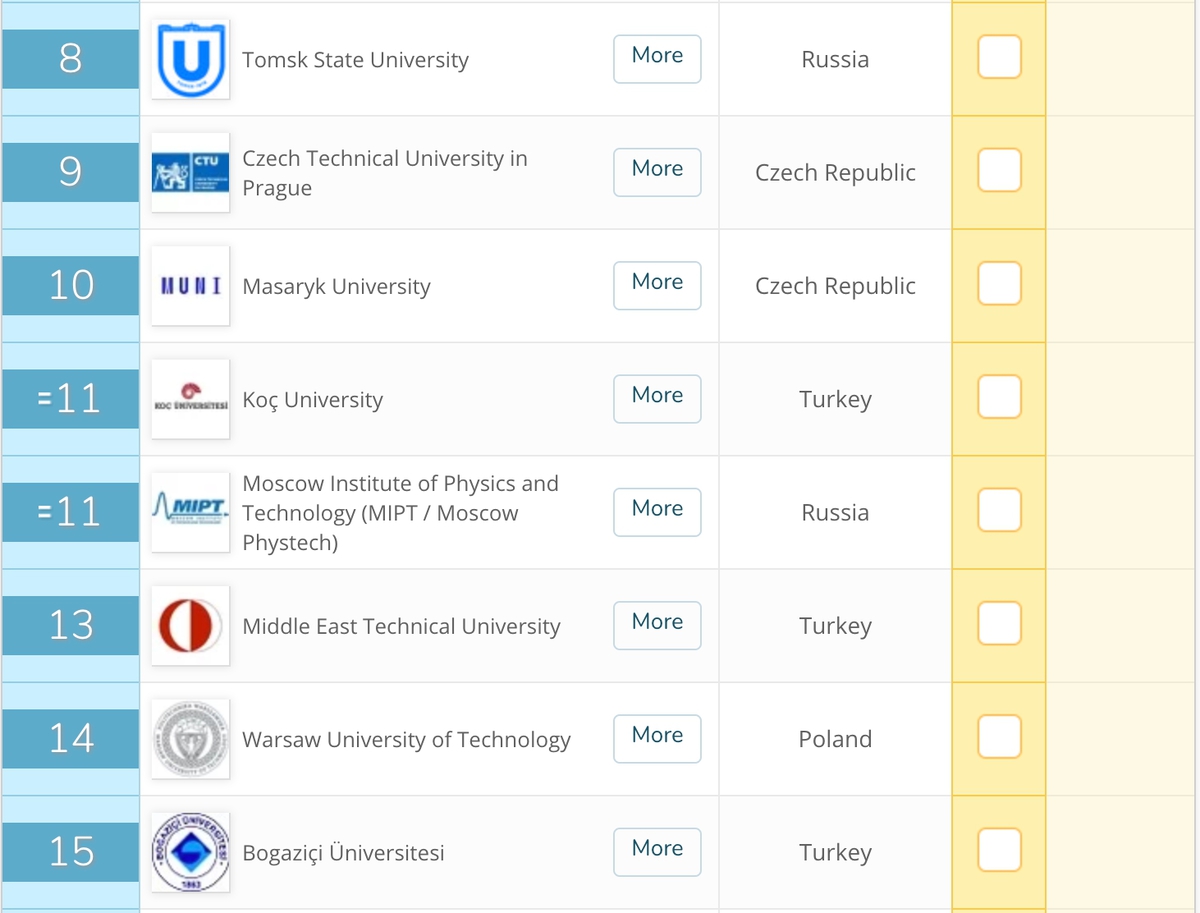Click the Czech Technical University CTU logo
Screen dimensions: 1200x913
[x=190, y=172]
